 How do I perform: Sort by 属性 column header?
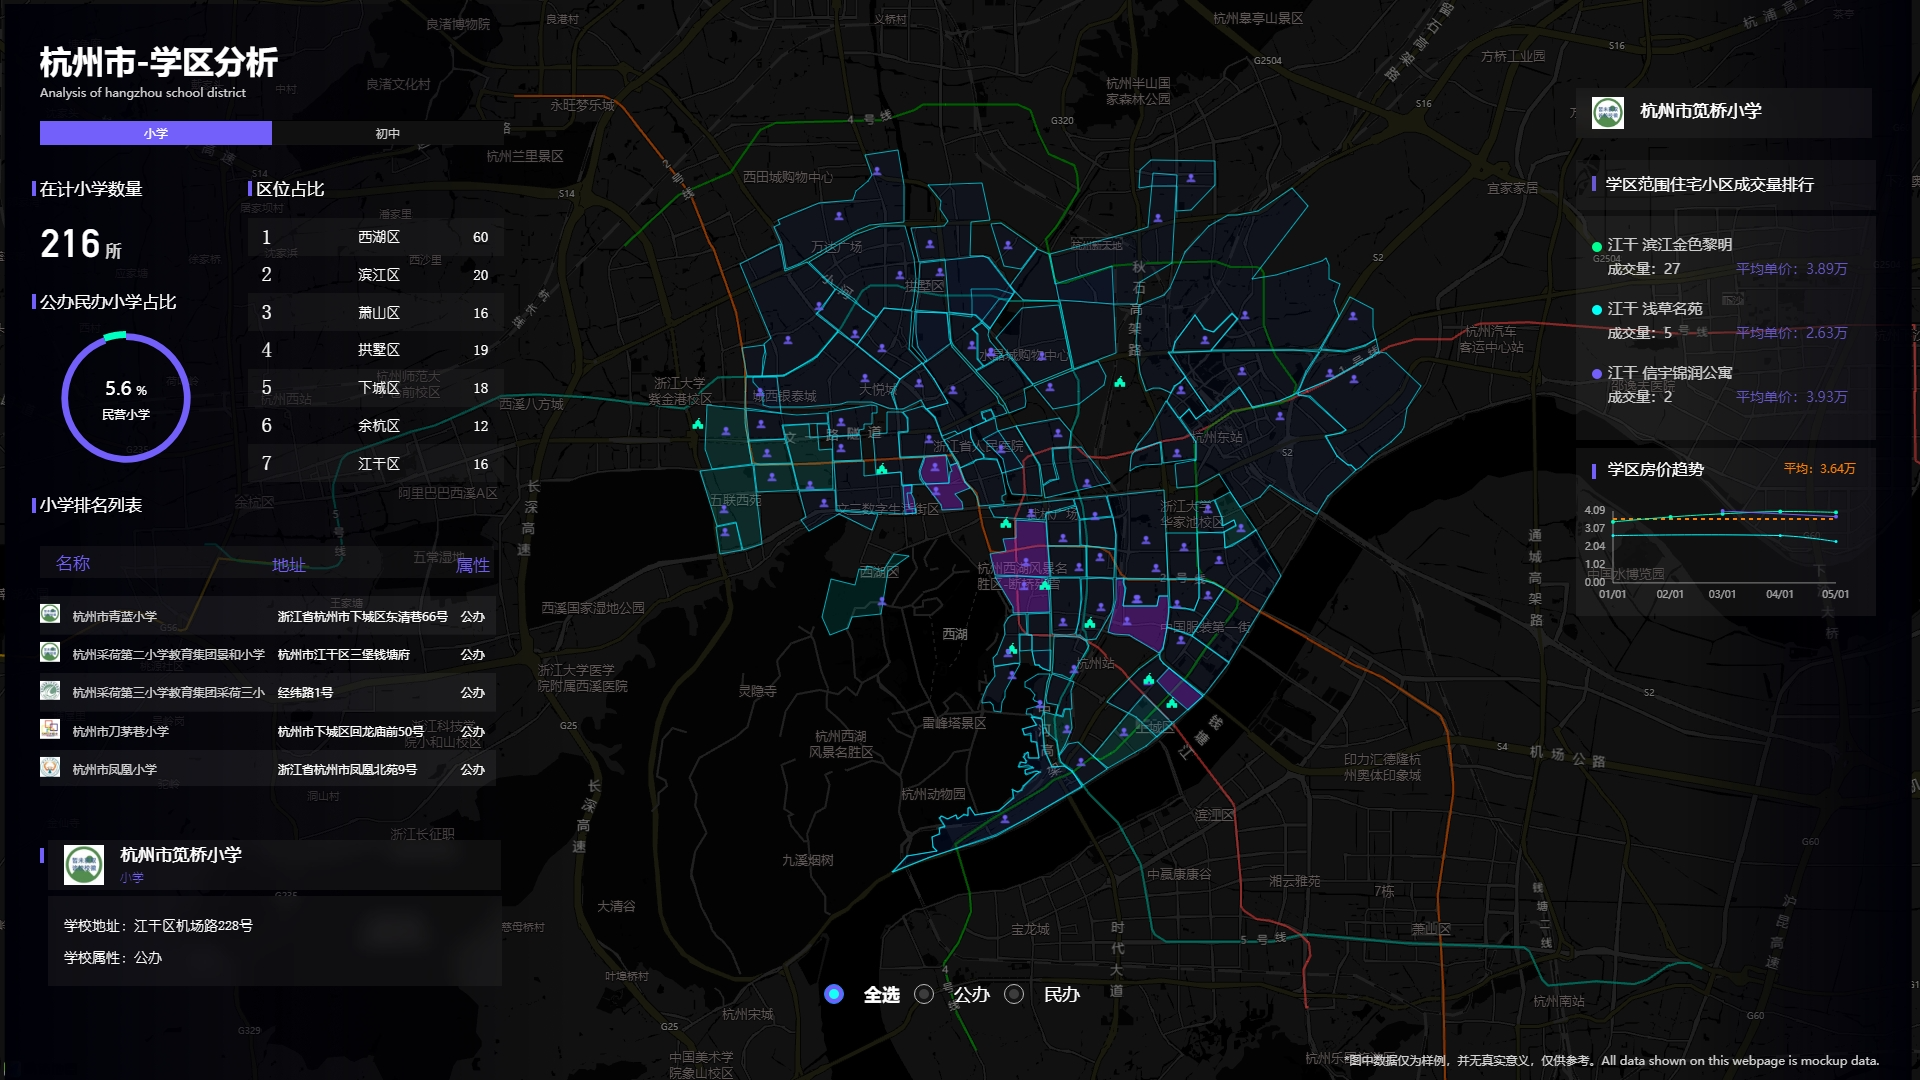(x=473, y=565)
